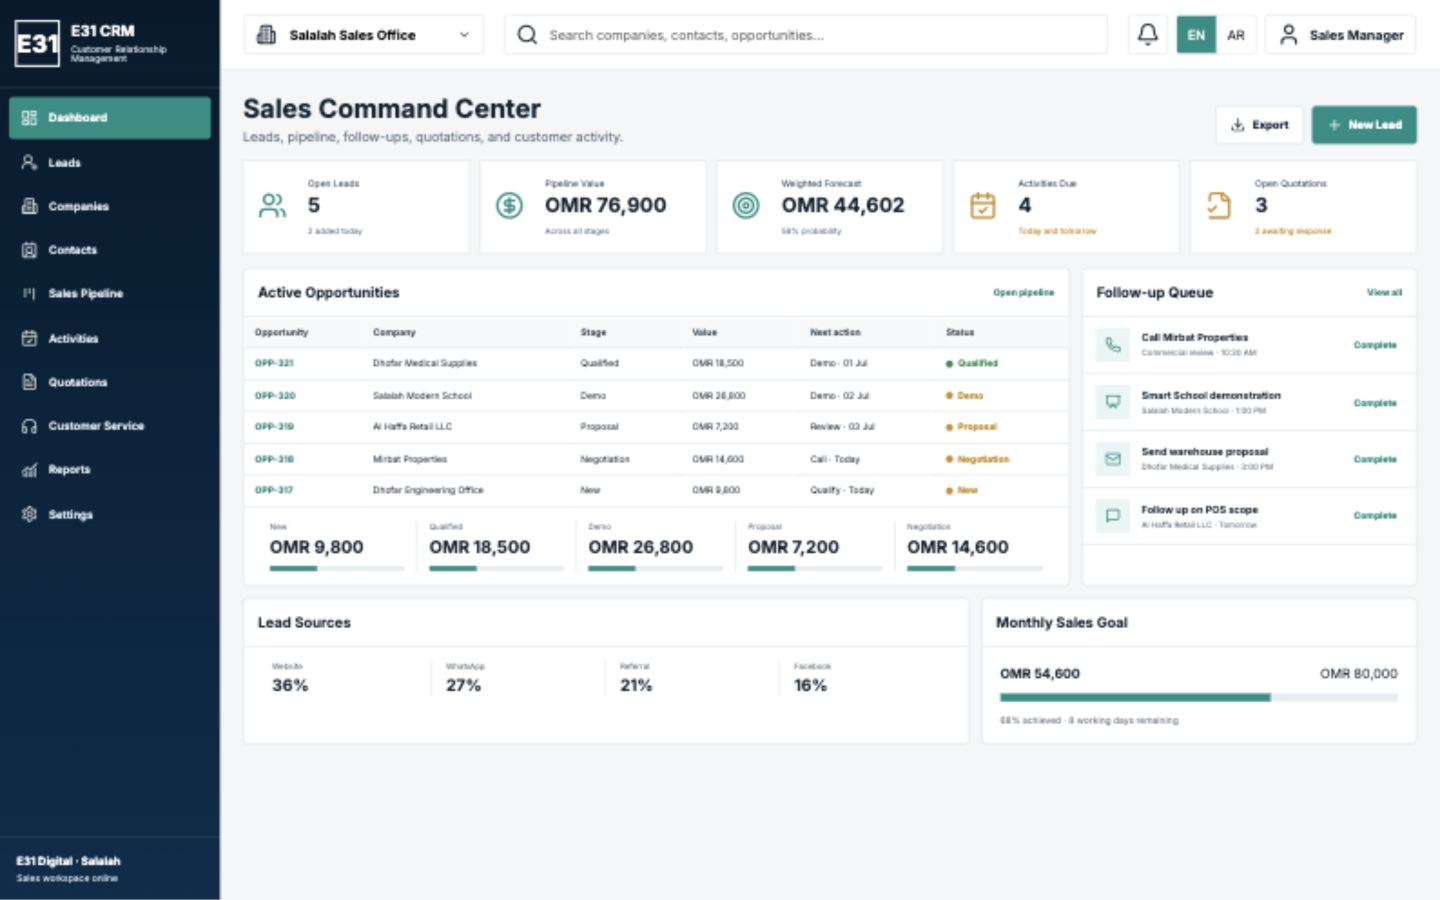Click the Dhofar Engineering Office cell
The width and height of the screenshot is (1440, 900).
click(x=428, y=491)
